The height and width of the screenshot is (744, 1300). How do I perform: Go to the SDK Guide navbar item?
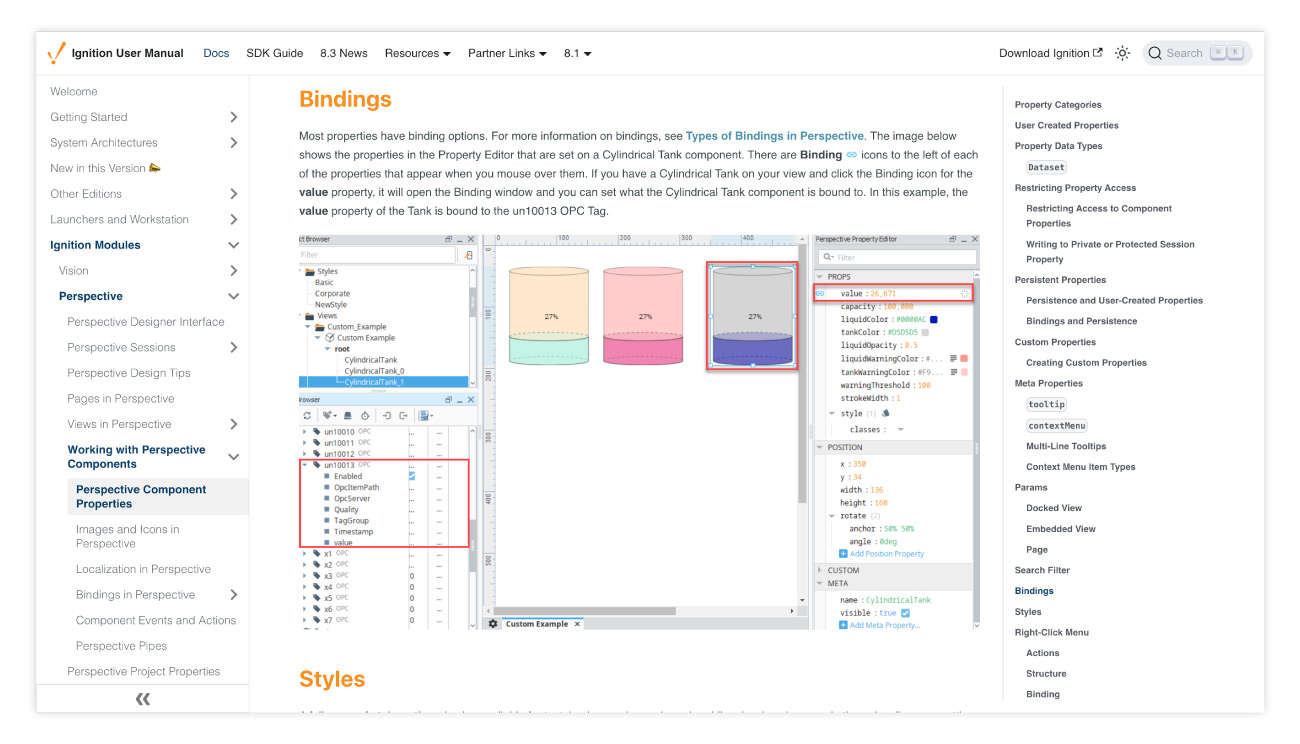(x=275, y=53)
